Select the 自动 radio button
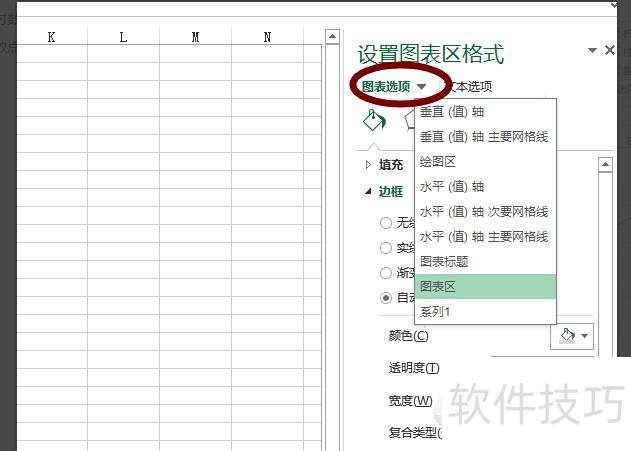The height and width of the screenshot is (451, 631). (386, 298)
